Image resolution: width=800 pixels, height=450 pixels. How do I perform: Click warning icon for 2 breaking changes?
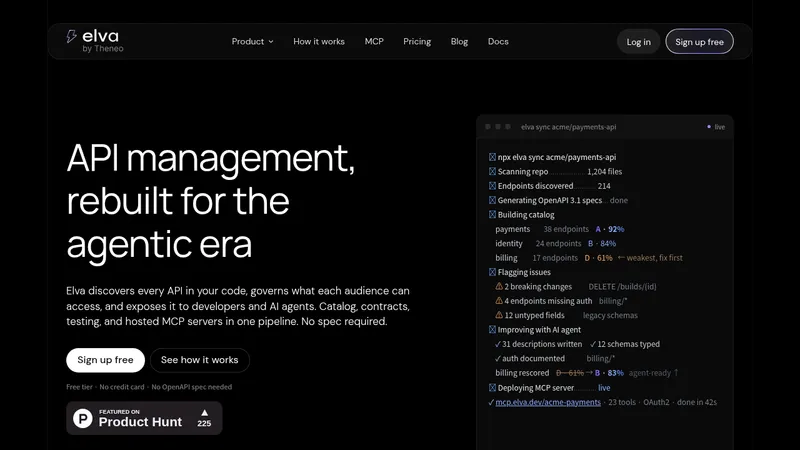tap(499, 287)
